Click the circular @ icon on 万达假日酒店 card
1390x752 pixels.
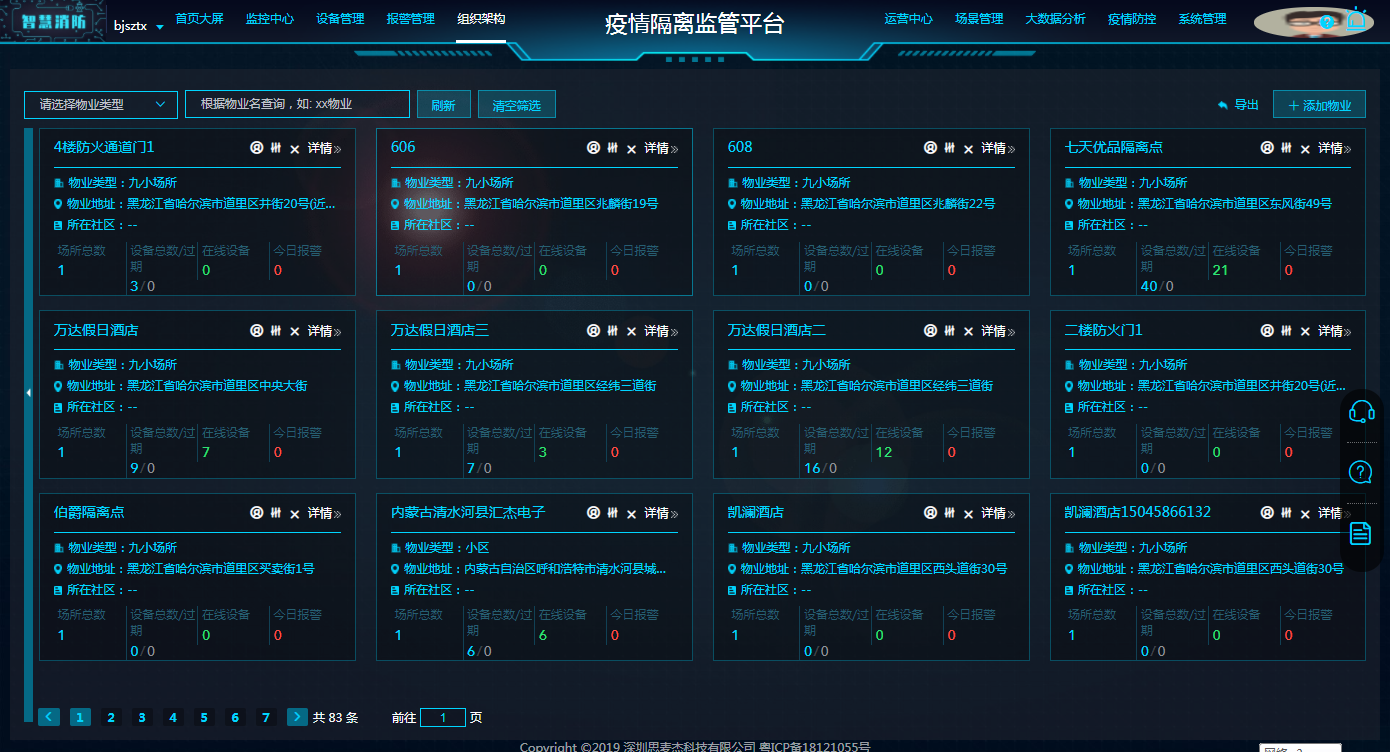coord(256,331)
